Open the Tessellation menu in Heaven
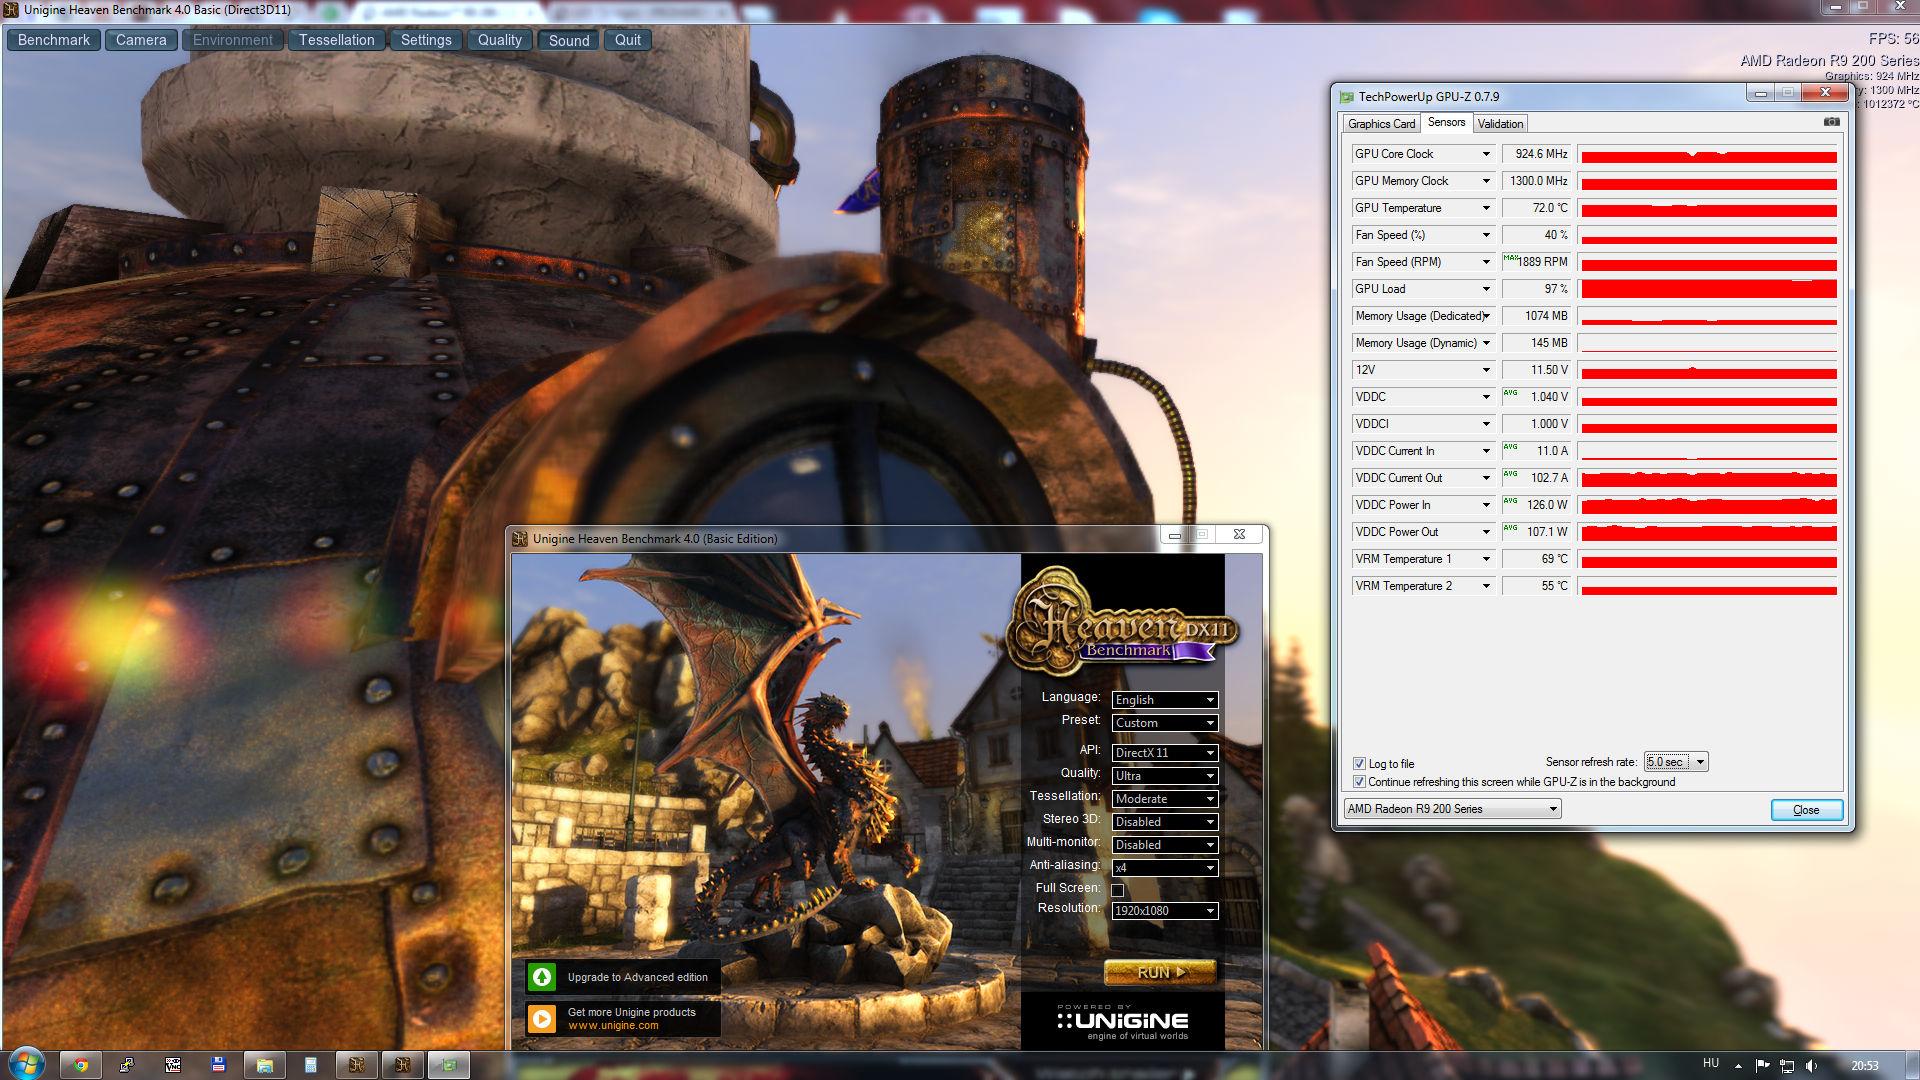 336,40
